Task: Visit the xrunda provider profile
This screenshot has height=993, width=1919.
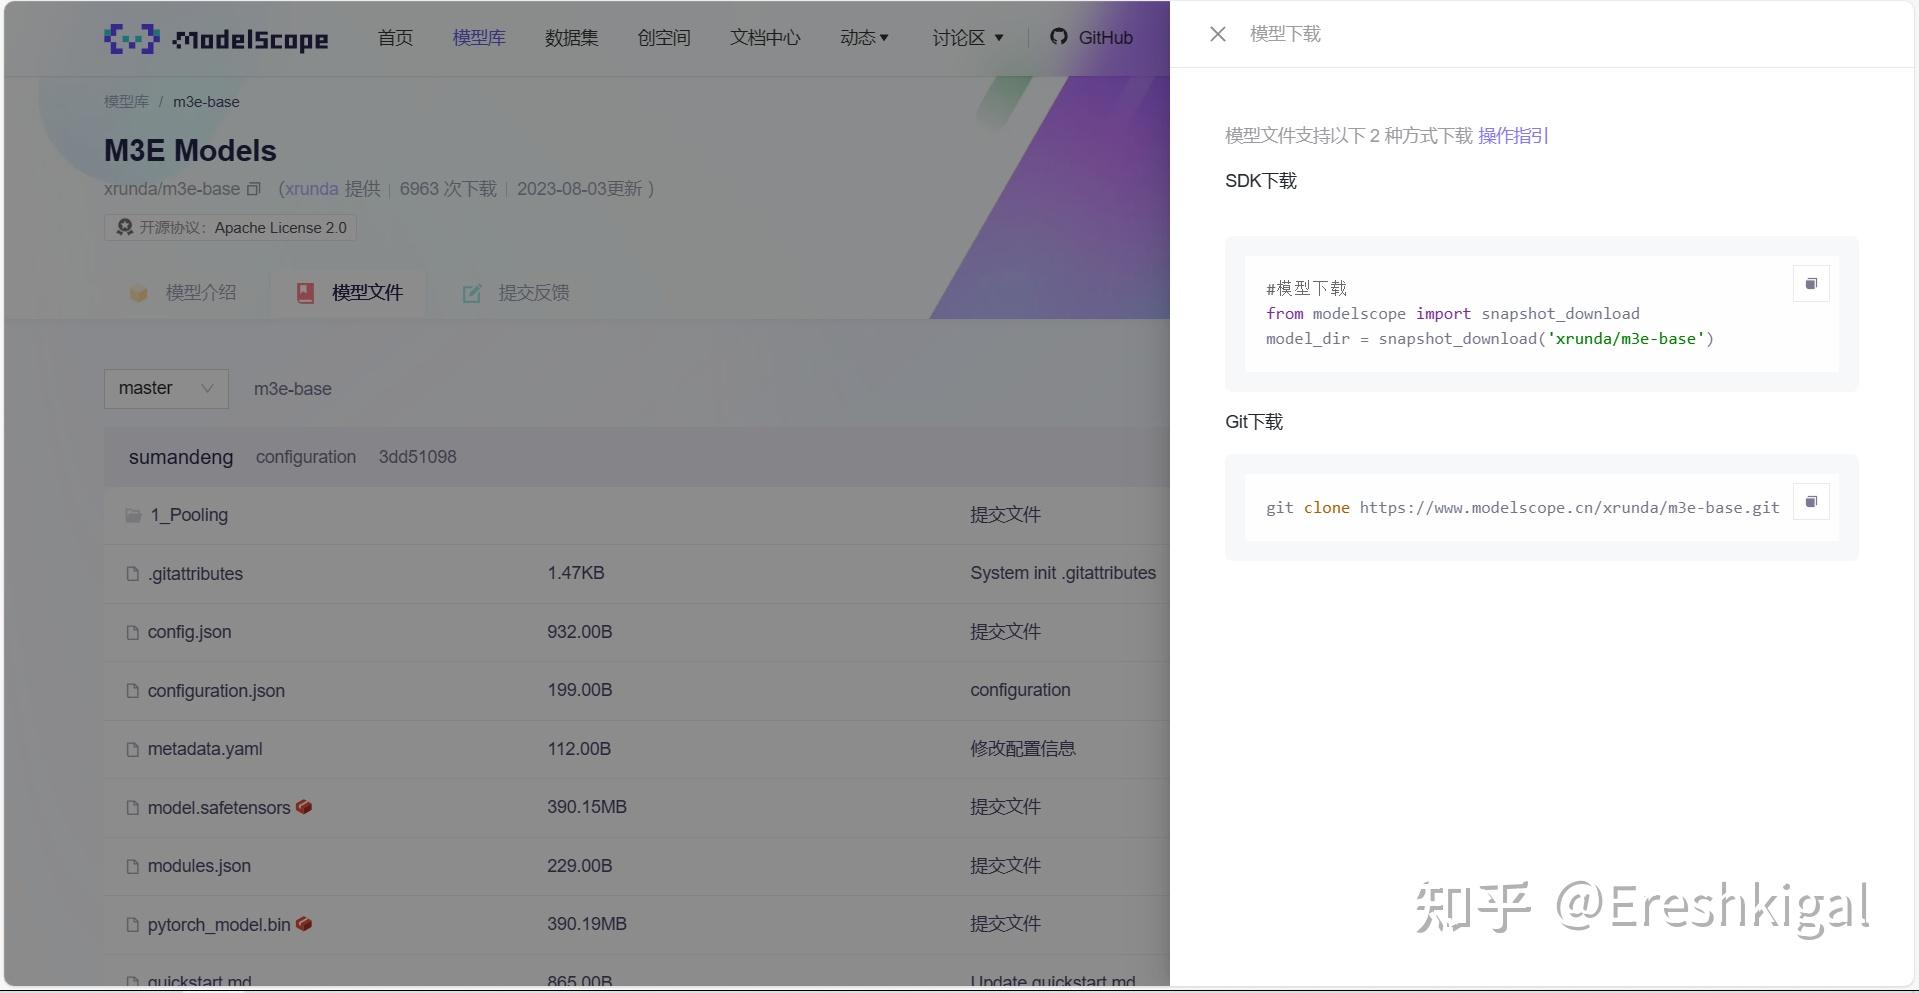Action: point(311,188)
